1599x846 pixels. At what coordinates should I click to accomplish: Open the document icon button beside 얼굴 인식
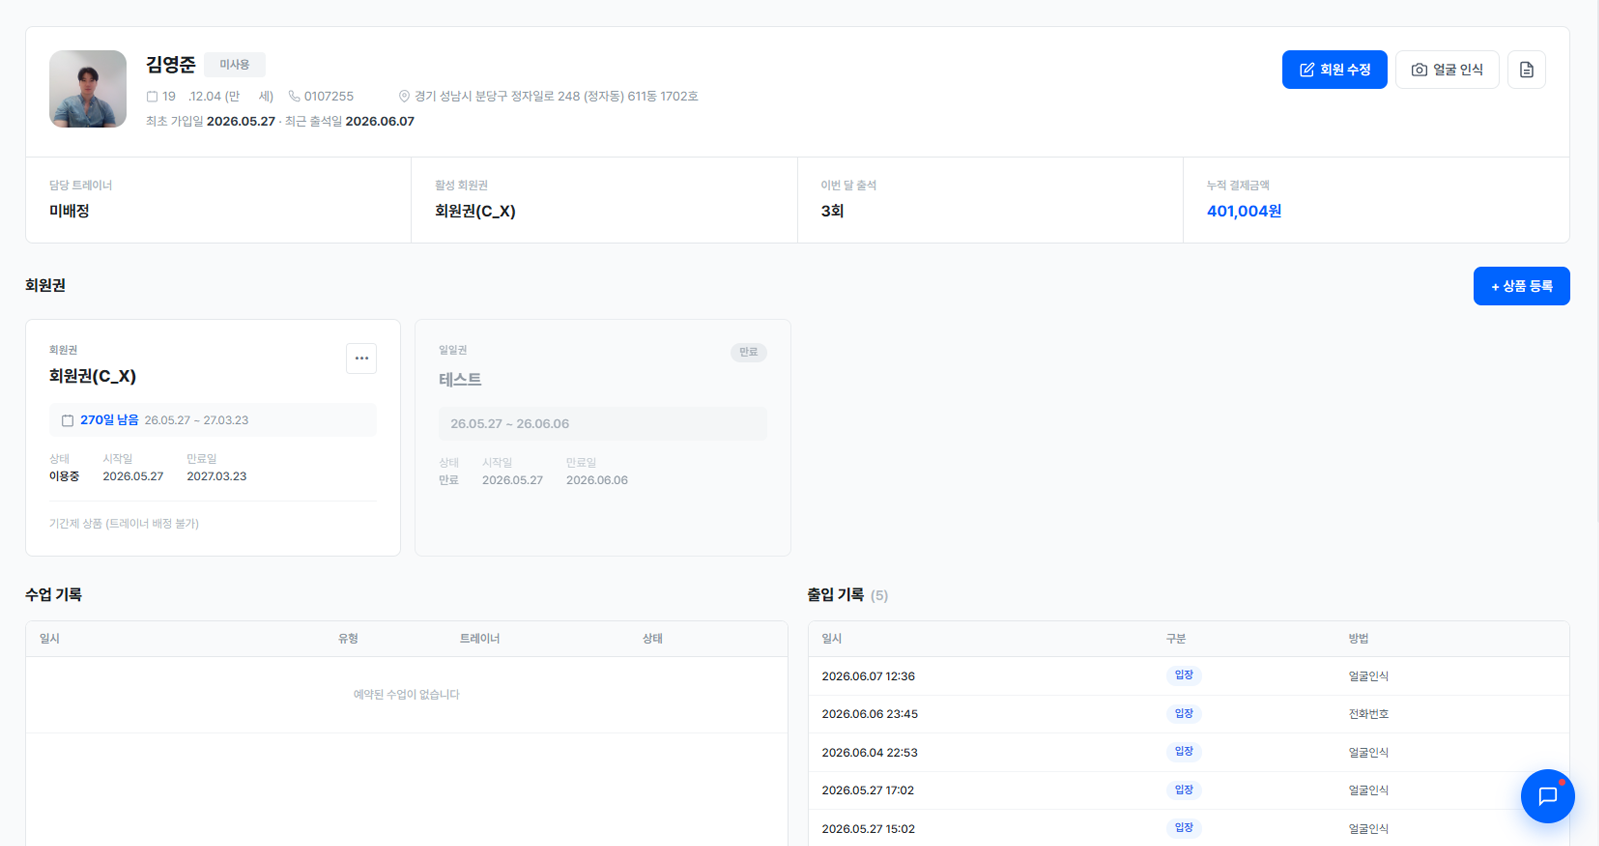click(x=1526, y=70)
